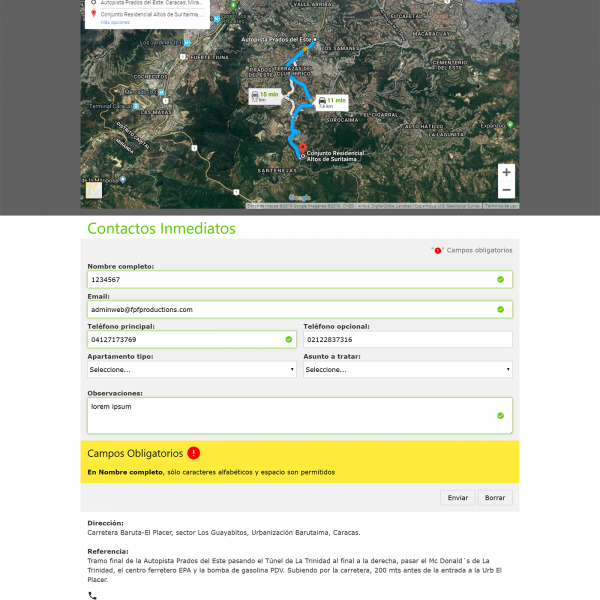The height and width of the screenshot is (600, 600).
Task: Open Más opciones link in directions card
Action: [115, 23]
